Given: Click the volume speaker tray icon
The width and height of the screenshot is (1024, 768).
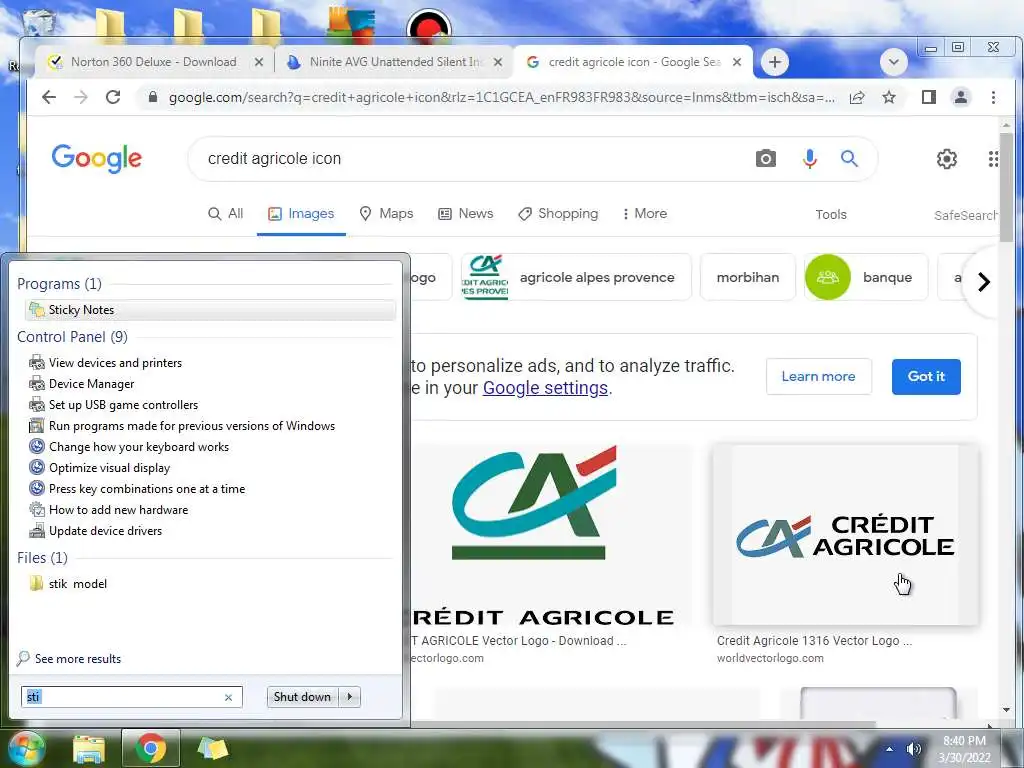Looking at the screenshot, I should (914, 749).
